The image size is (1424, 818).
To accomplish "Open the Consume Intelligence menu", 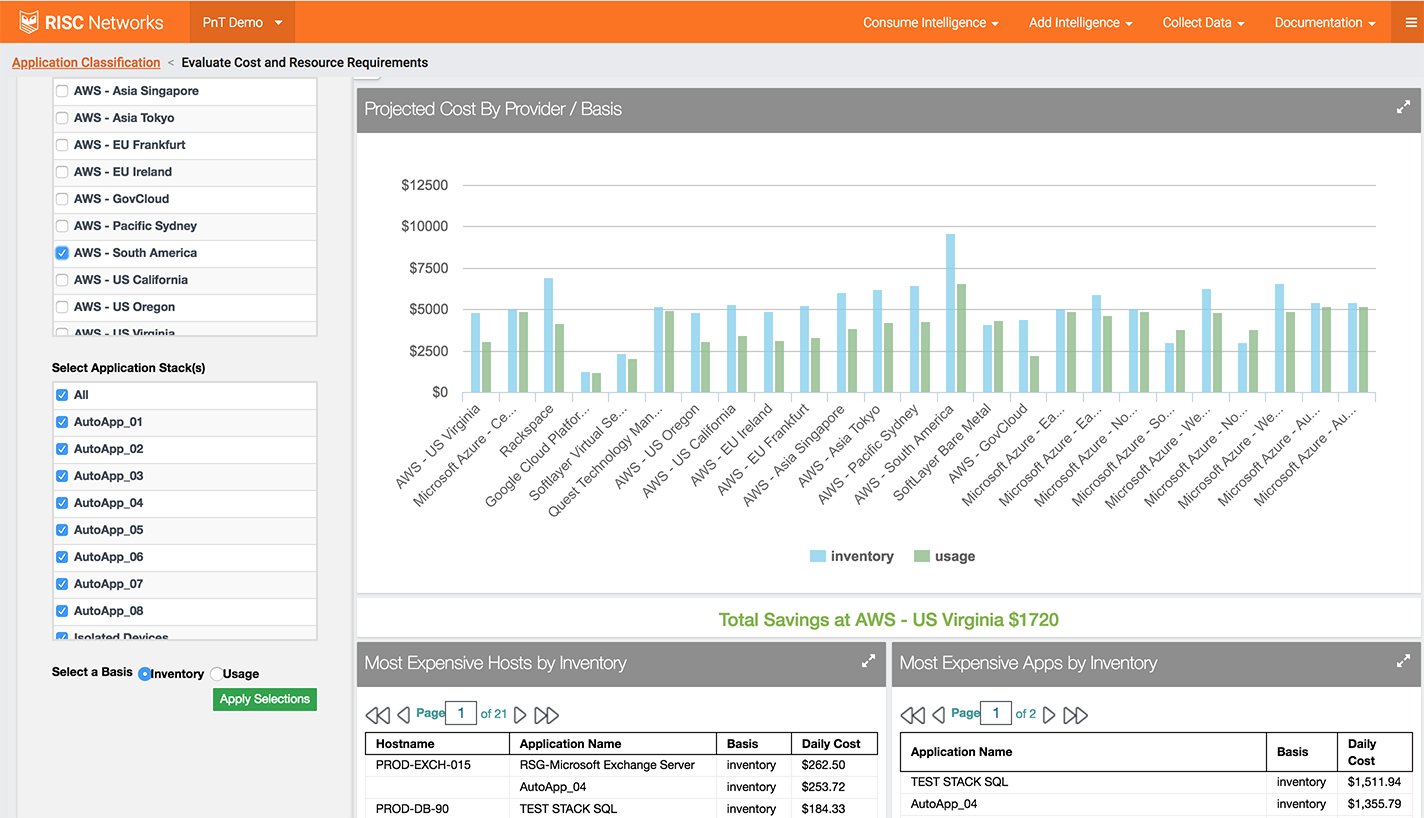I will tap(931, 22).
